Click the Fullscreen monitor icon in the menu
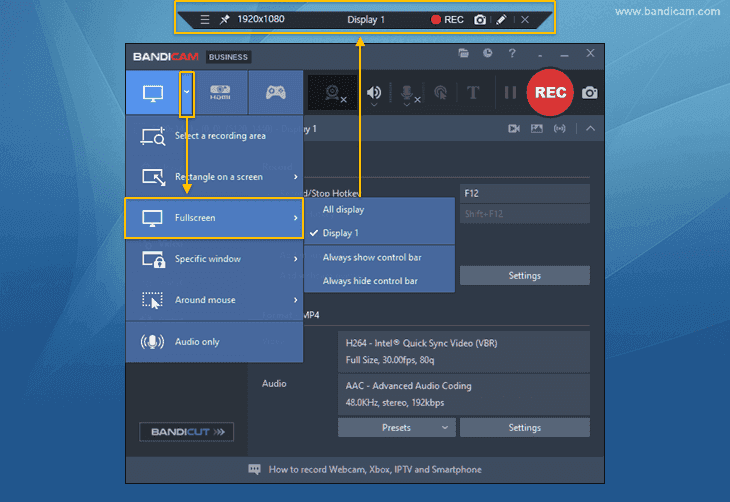This screenshot has width=730, height=502. tap(152, 218)
